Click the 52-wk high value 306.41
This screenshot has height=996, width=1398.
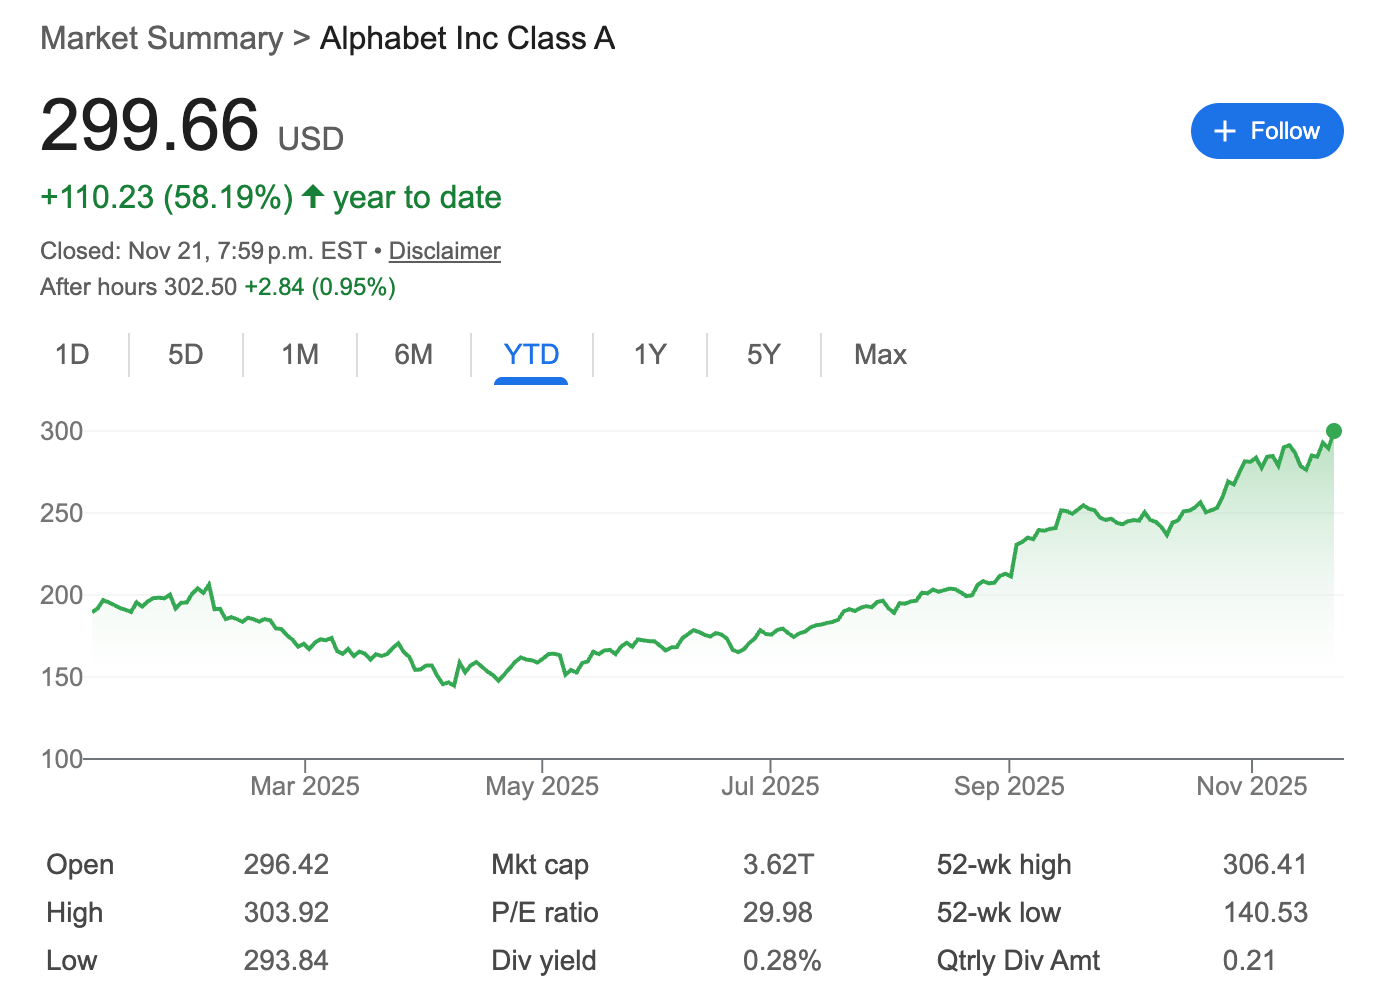pos(1264,864)
